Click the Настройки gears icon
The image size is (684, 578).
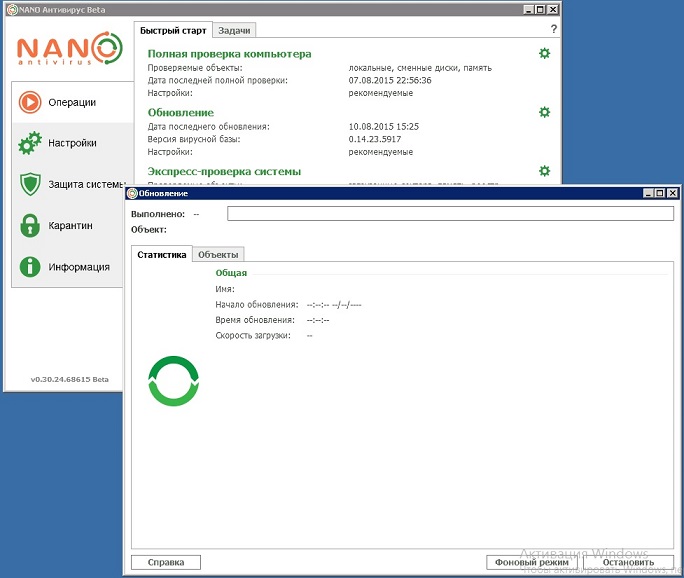tap(30, 143)
